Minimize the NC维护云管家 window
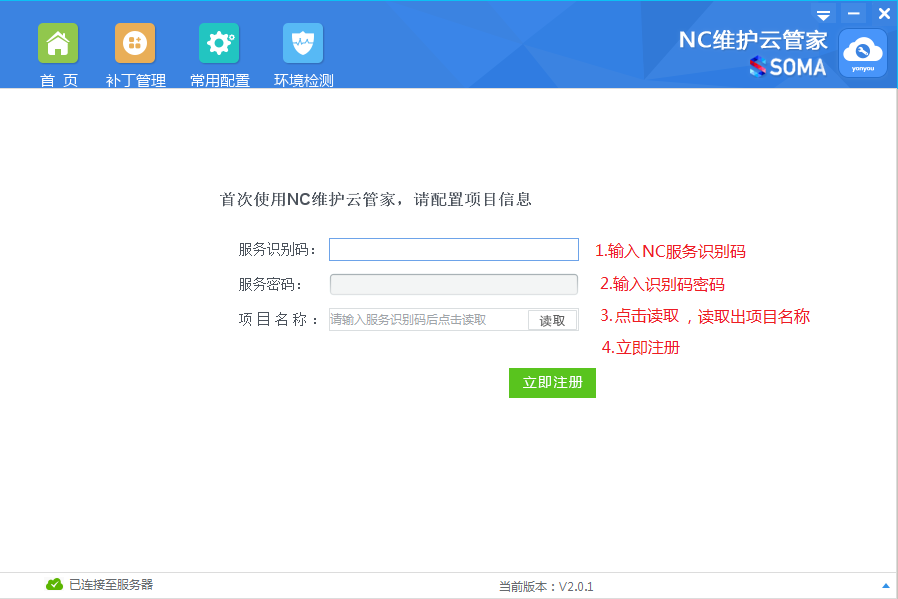The height and width of the screenshot is (599, 898). point(854,14)
